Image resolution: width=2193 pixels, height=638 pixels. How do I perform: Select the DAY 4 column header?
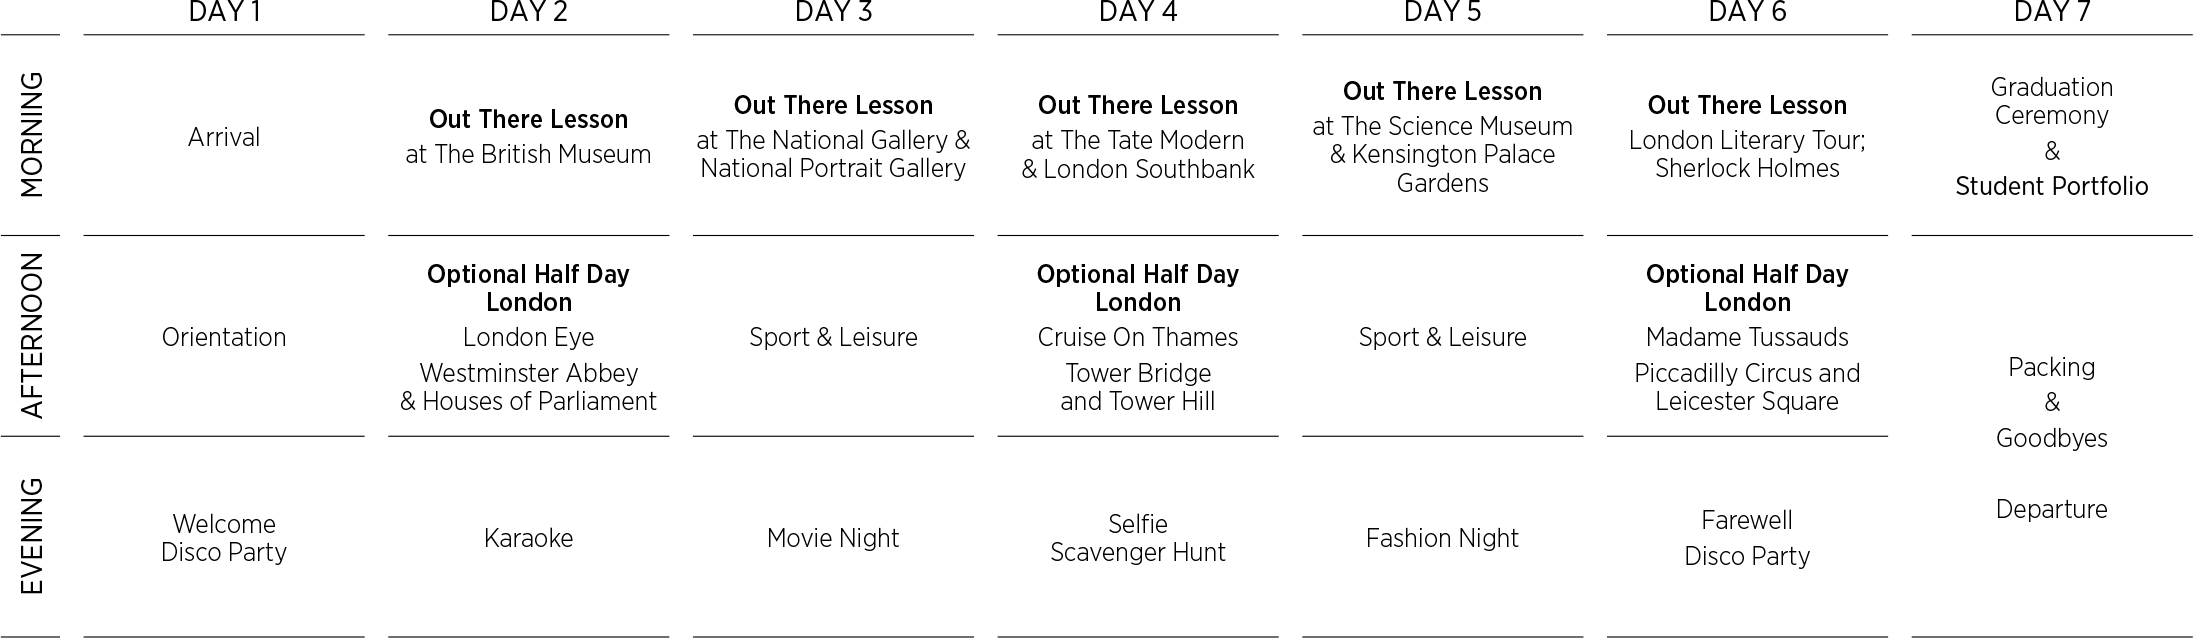pos(1137,12)
